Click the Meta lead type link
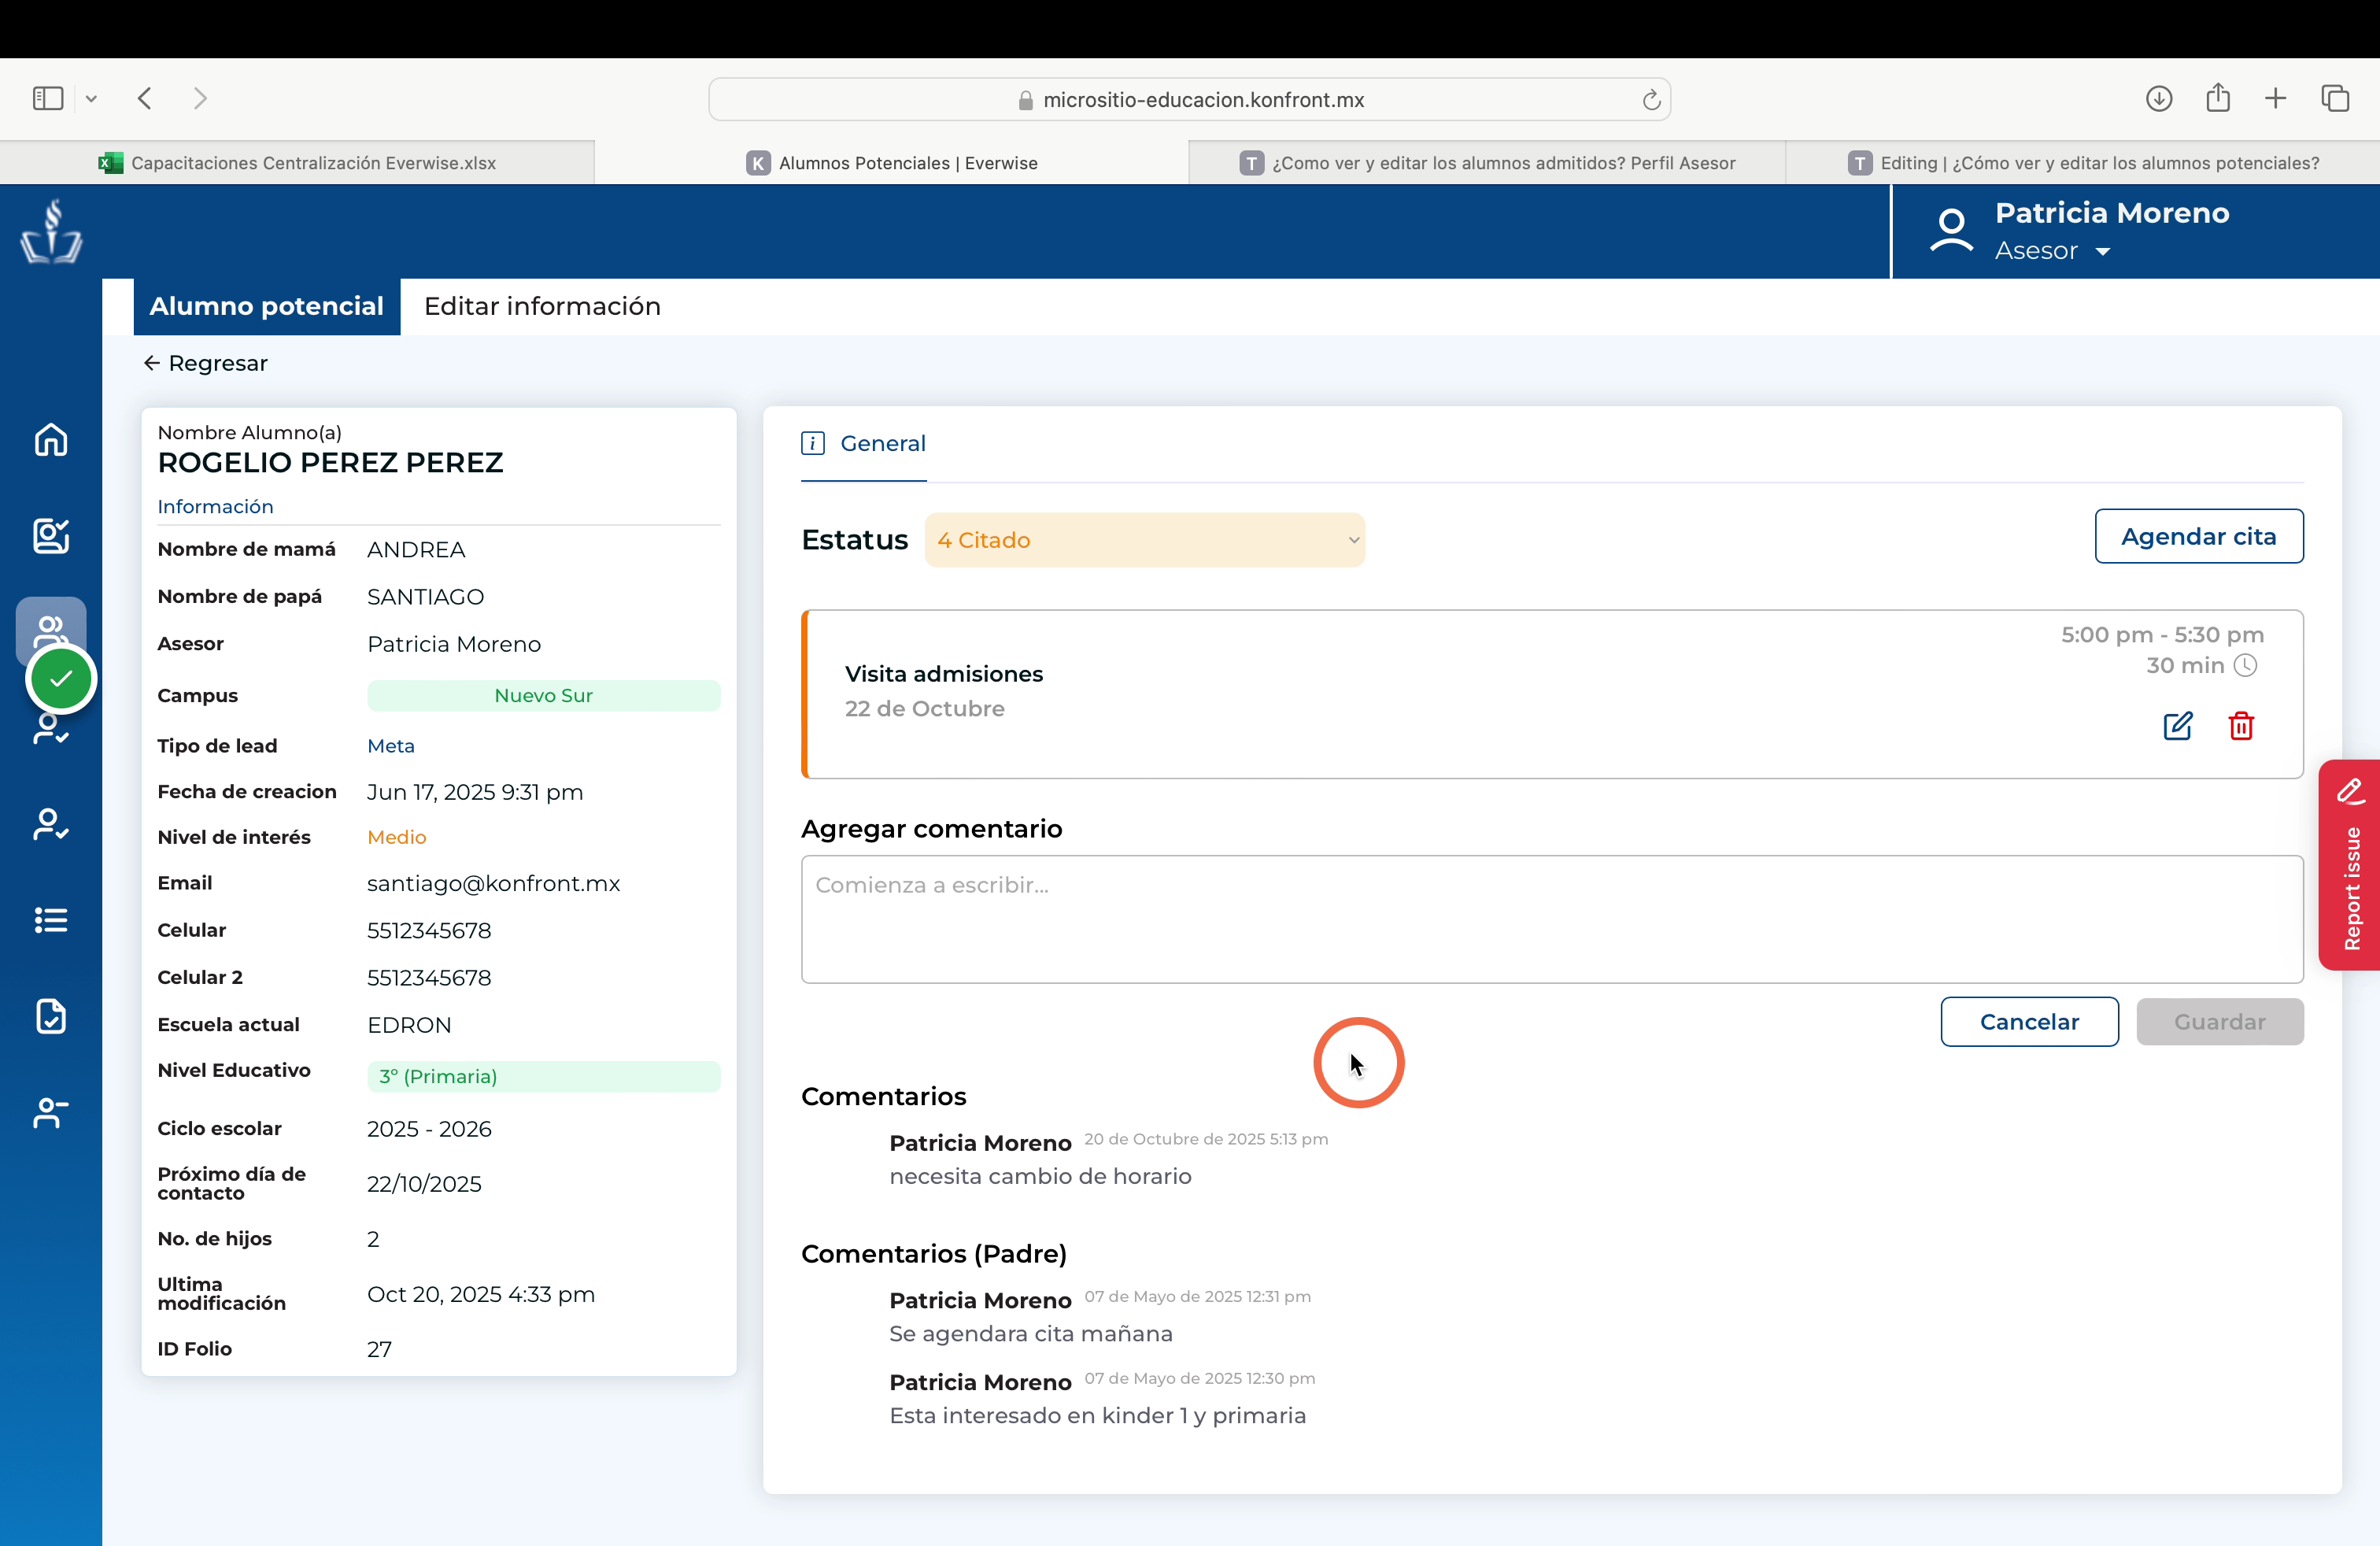2380x1546 pixels. point(390,746)
